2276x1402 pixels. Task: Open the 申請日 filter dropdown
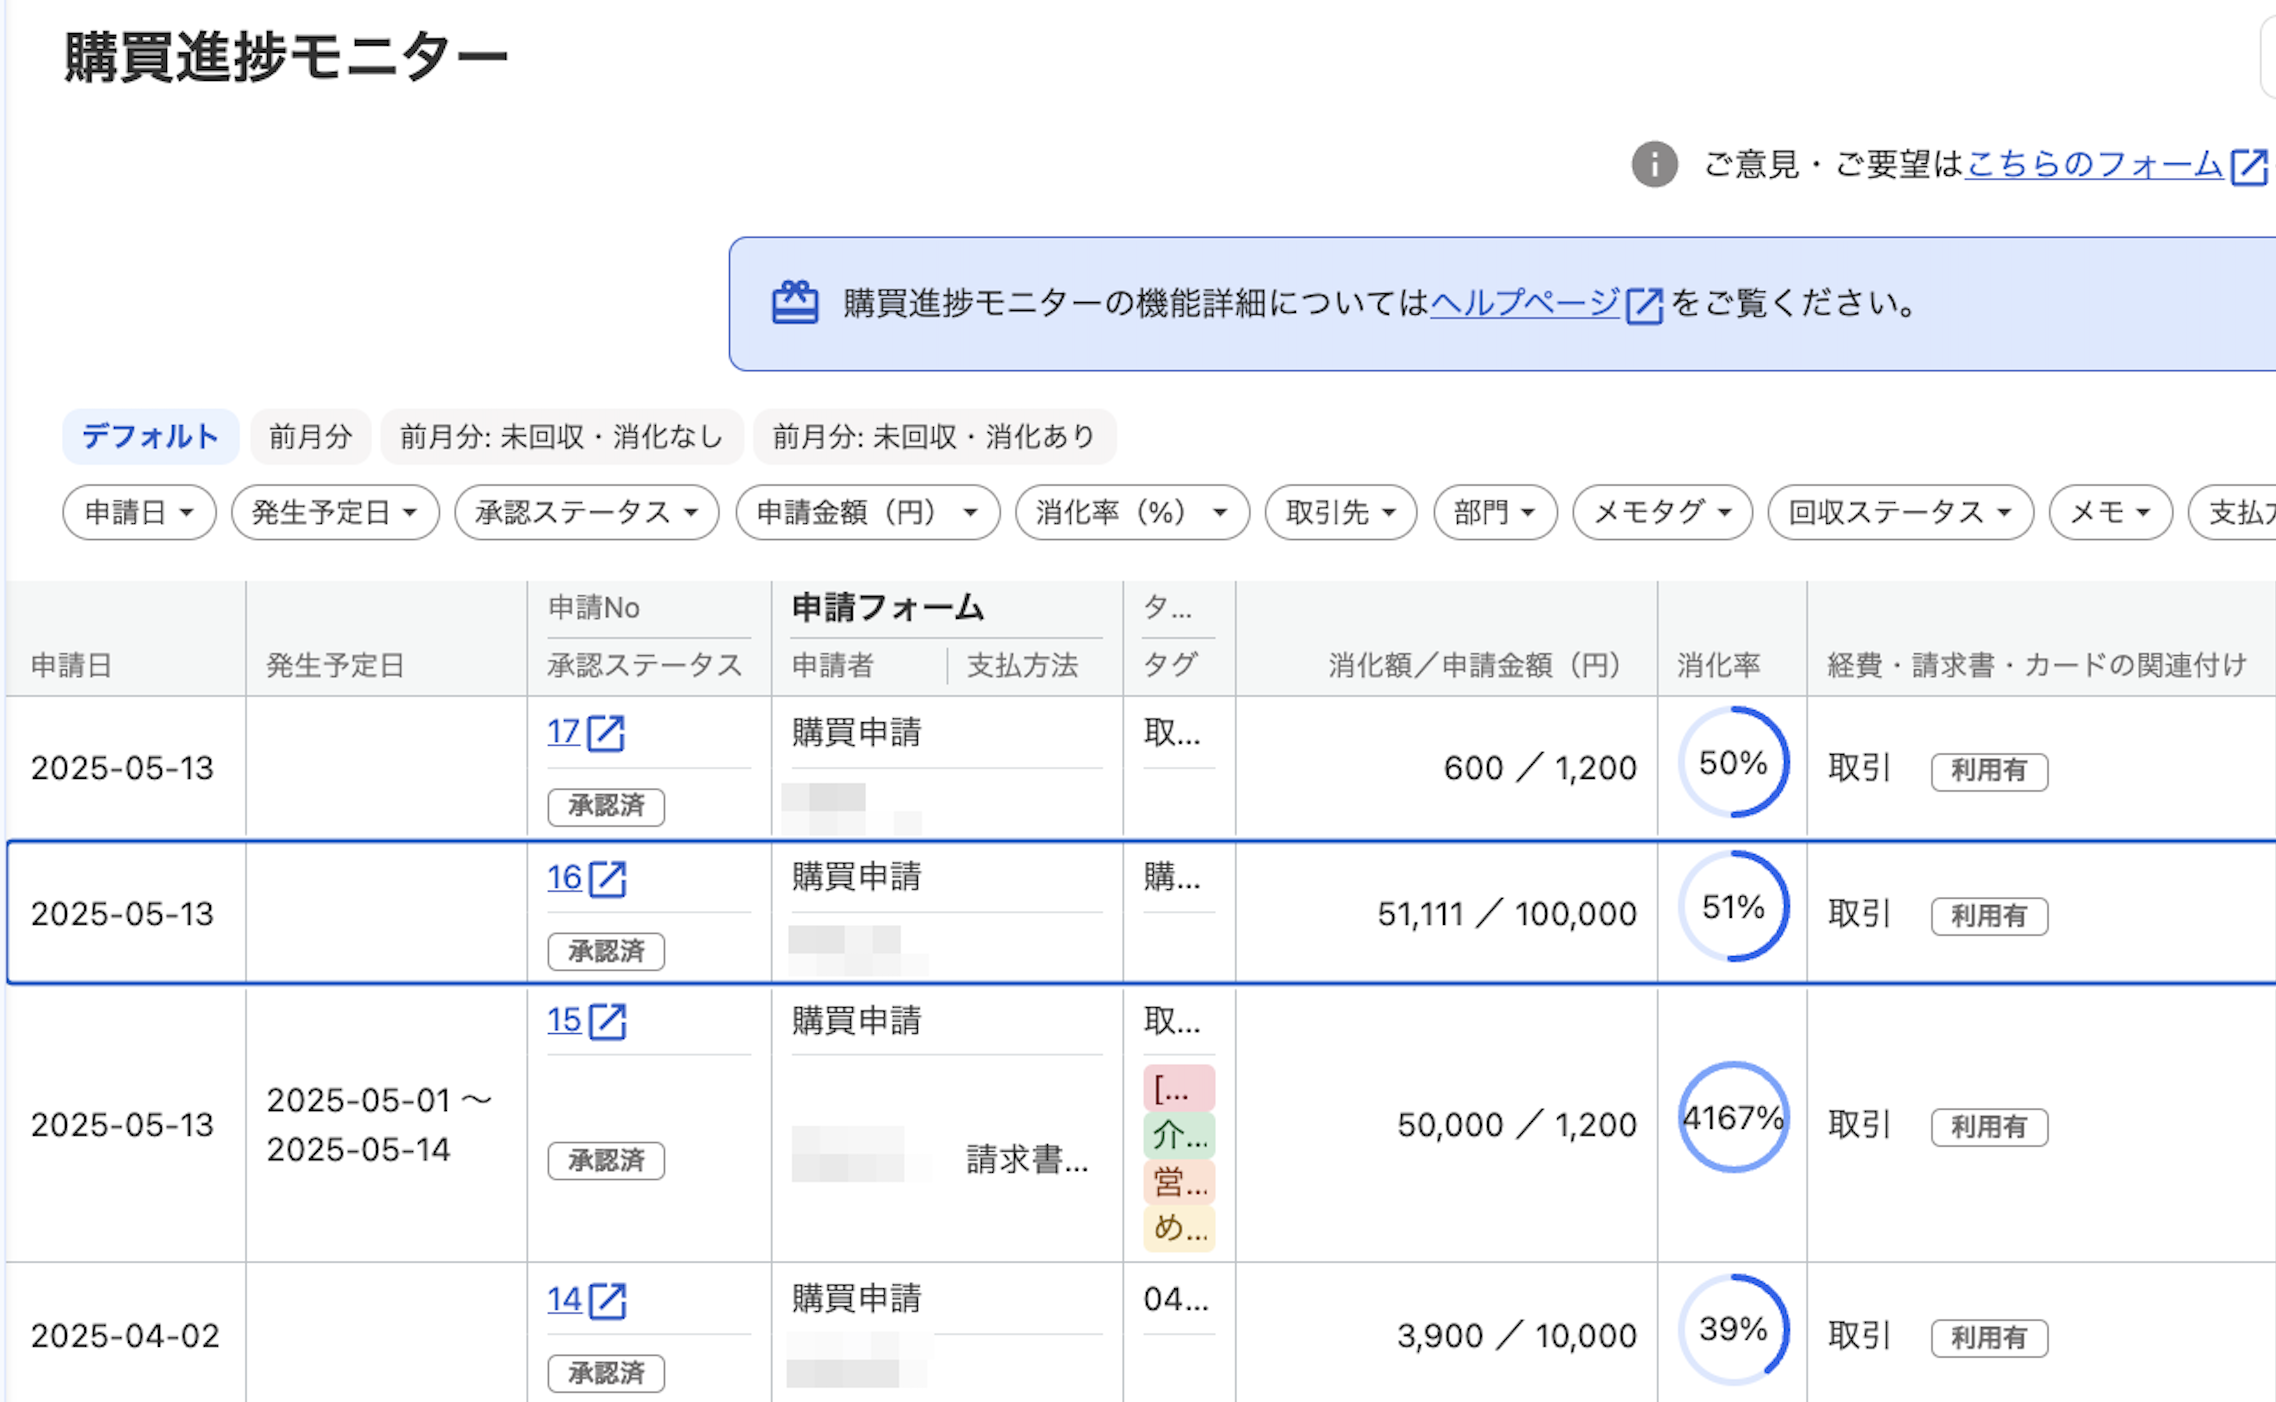(x=139, y=513)
